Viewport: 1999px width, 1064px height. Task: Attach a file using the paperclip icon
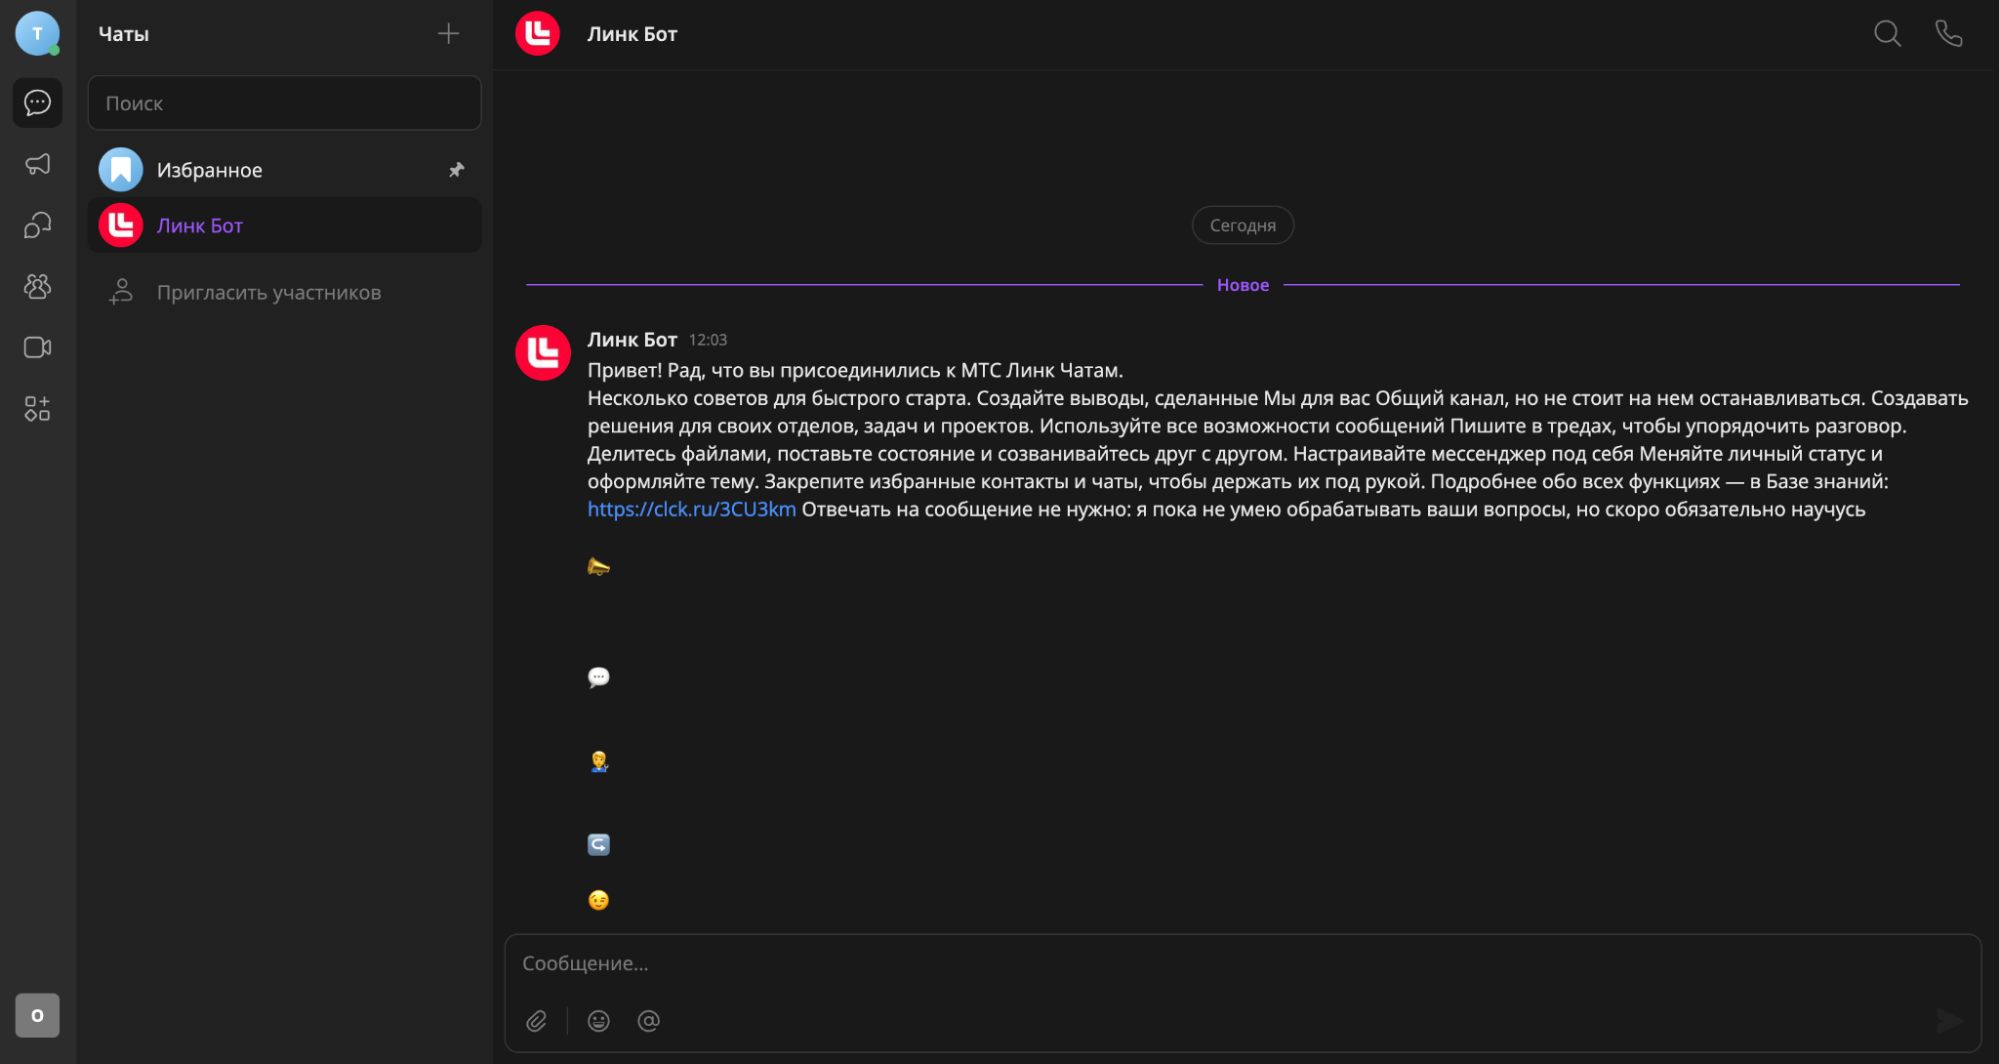537,1021
